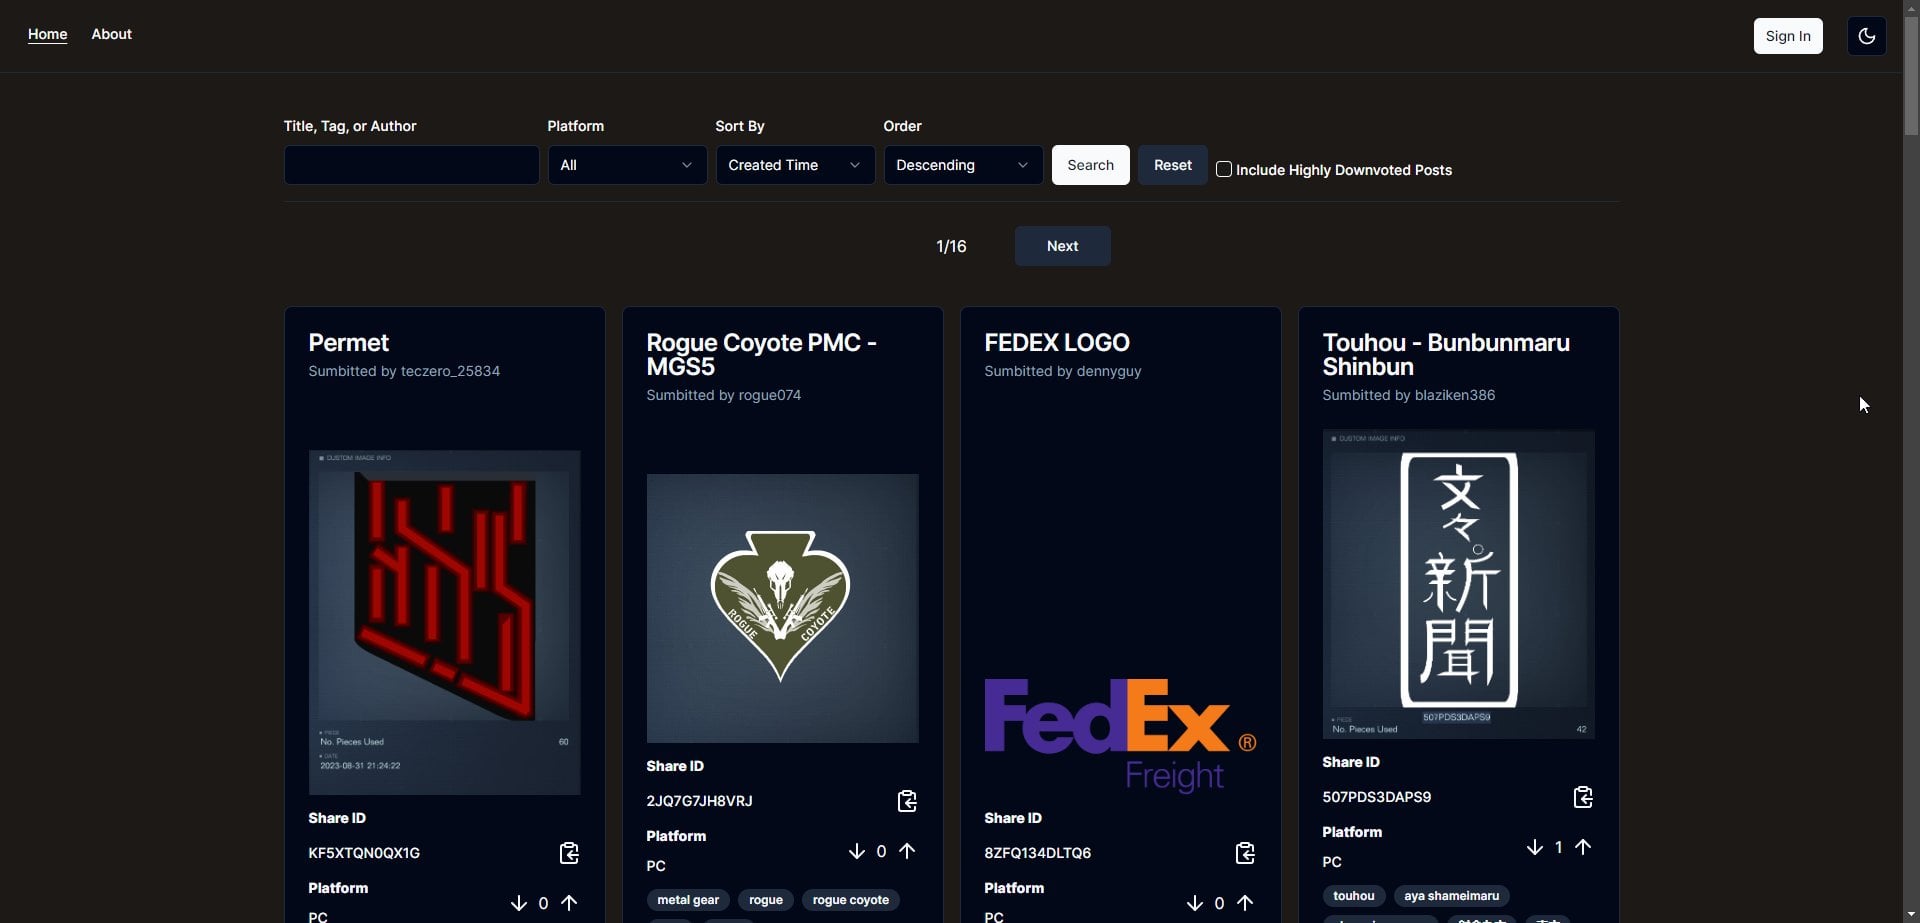Open the Bunbunmaru Shinbun emblem thumbnail

[x=1458, y=584]
